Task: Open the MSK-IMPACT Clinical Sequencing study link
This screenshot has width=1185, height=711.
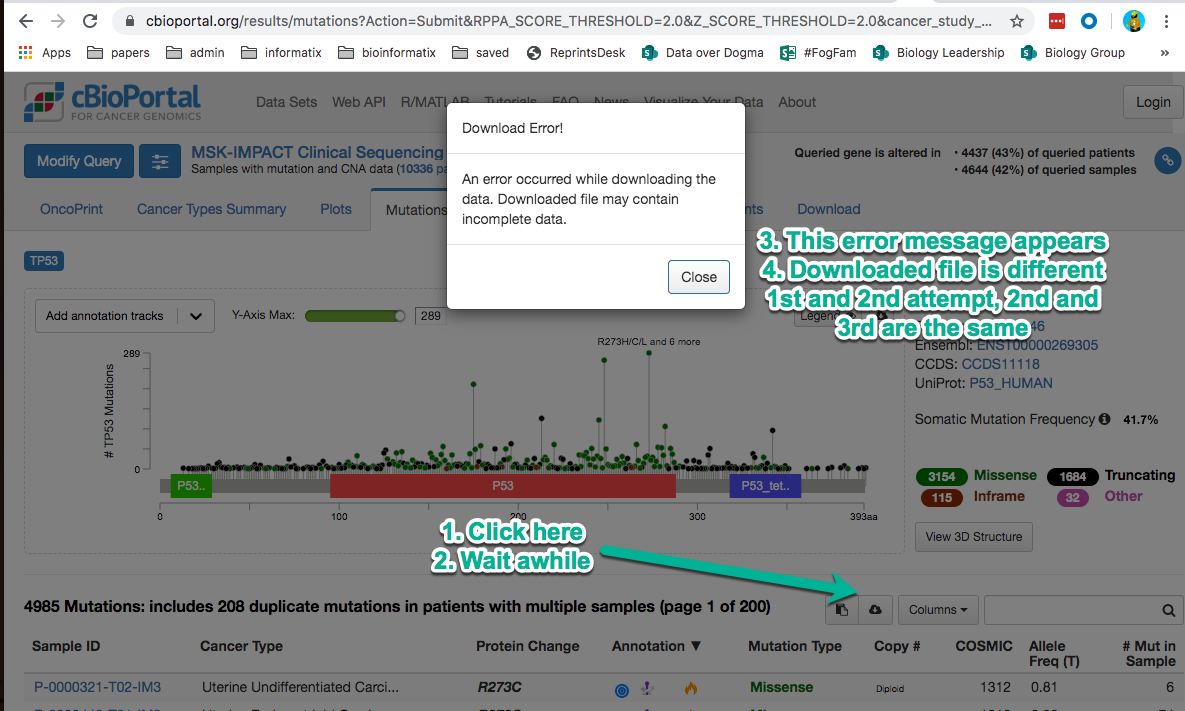Action: [x=317, y=153]
